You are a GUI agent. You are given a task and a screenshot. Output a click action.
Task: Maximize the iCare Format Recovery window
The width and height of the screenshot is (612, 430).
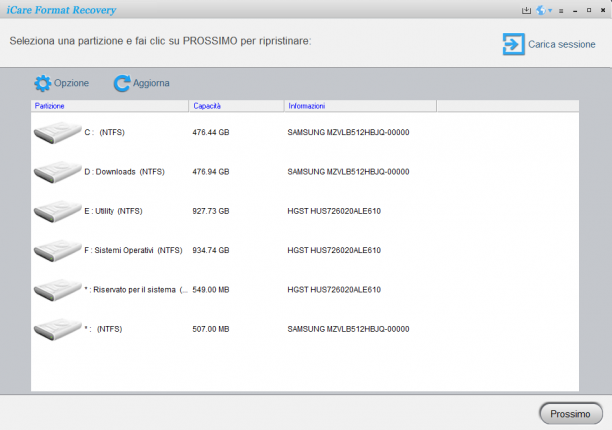[589, 11]
